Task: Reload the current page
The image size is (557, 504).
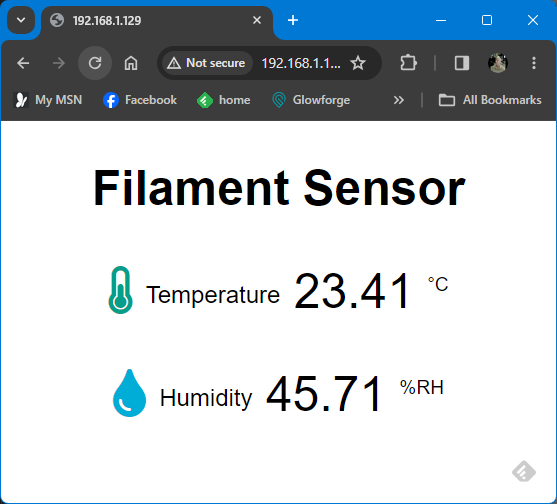Action: [x=95, y=63]
